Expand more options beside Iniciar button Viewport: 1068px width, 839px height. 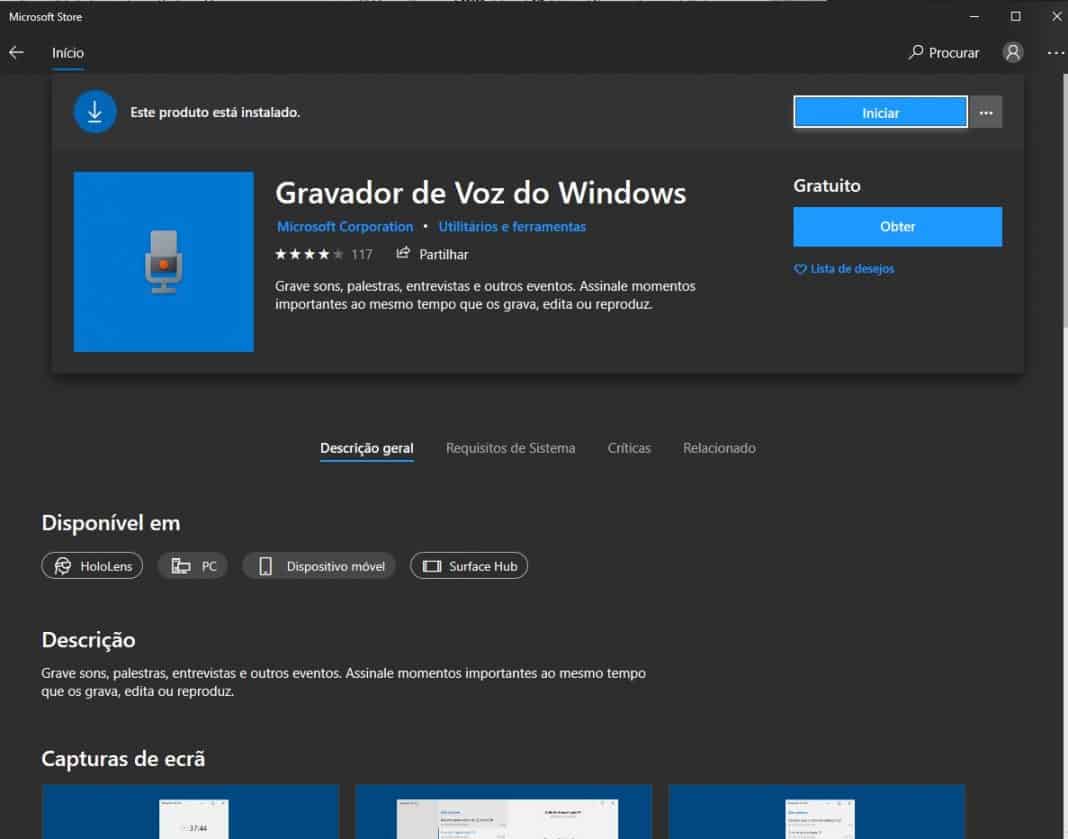(x=986, y=113)
